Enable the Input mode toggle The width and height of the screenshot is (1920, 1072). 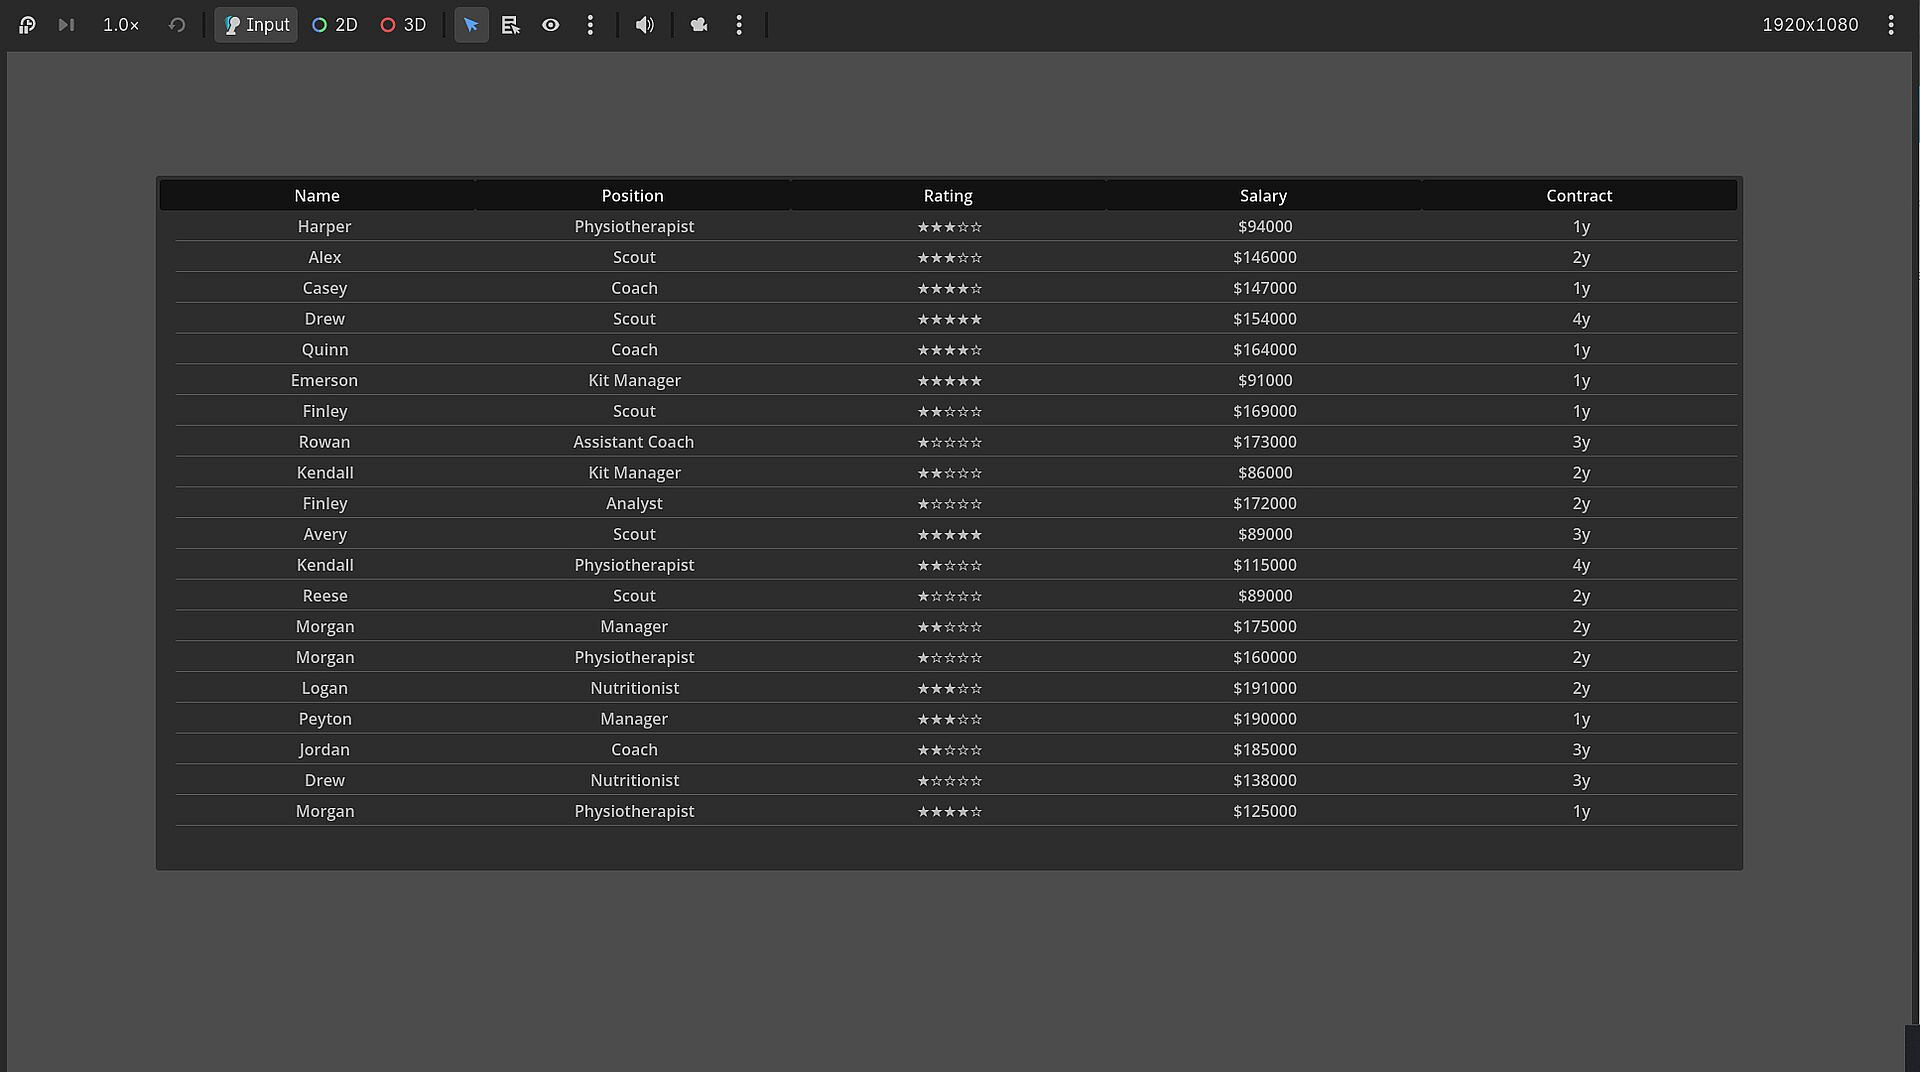[256, 25]
